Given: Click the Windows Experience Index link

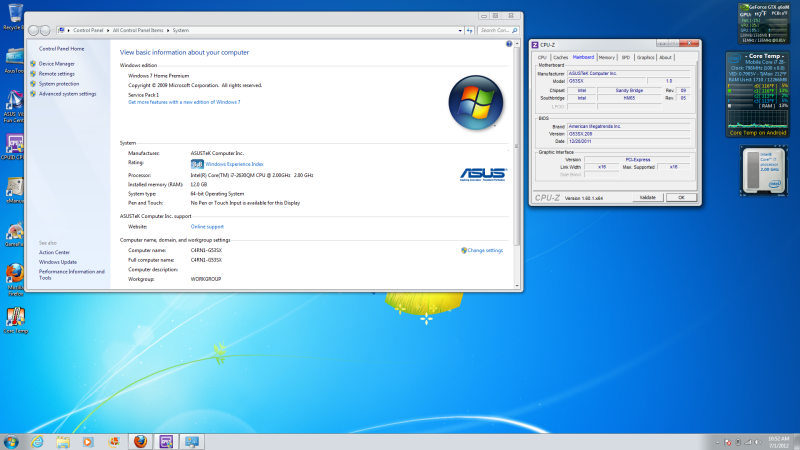Looking at the screenshot, I should pyautogui.click(x=236, y=162).
